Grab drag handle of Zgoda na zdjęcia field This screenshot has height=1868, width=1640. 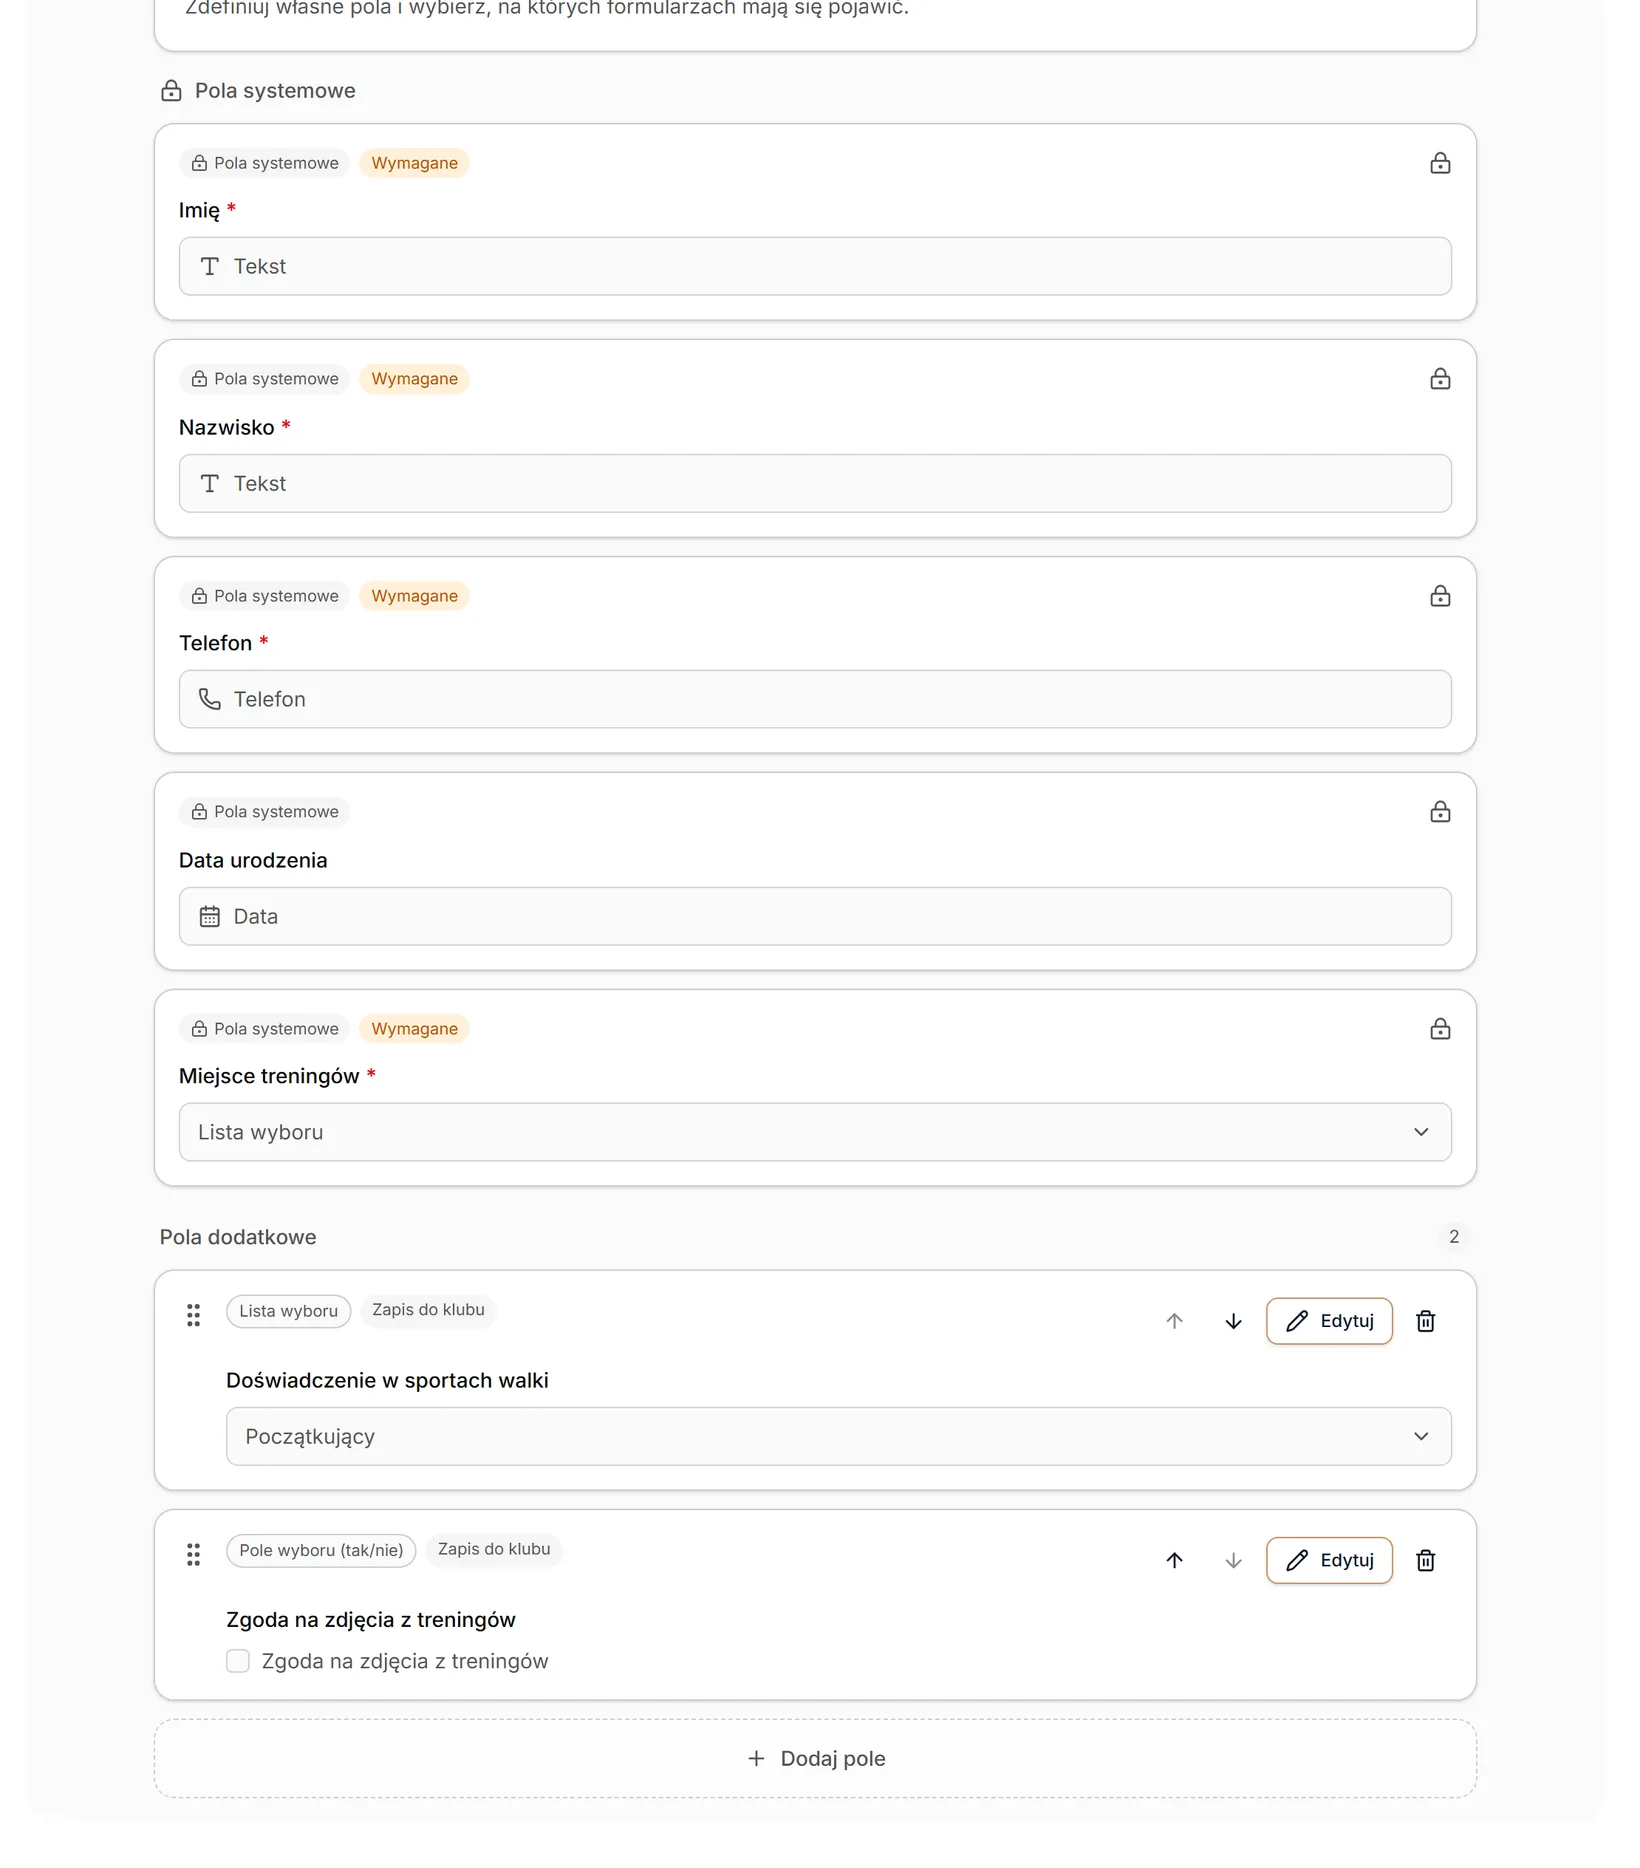(193, 1554)
